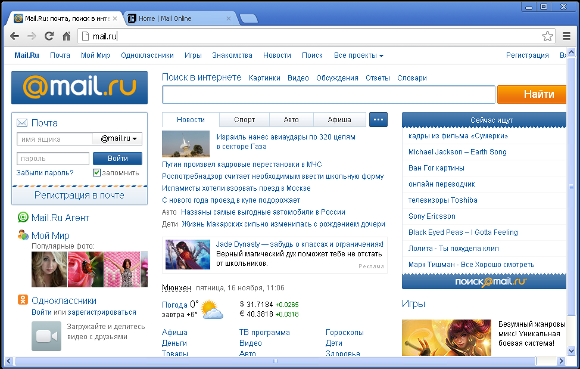Expand more news tabs with ellipsis button
Viewport: 580px width, 369px height.
coord(378,119)
